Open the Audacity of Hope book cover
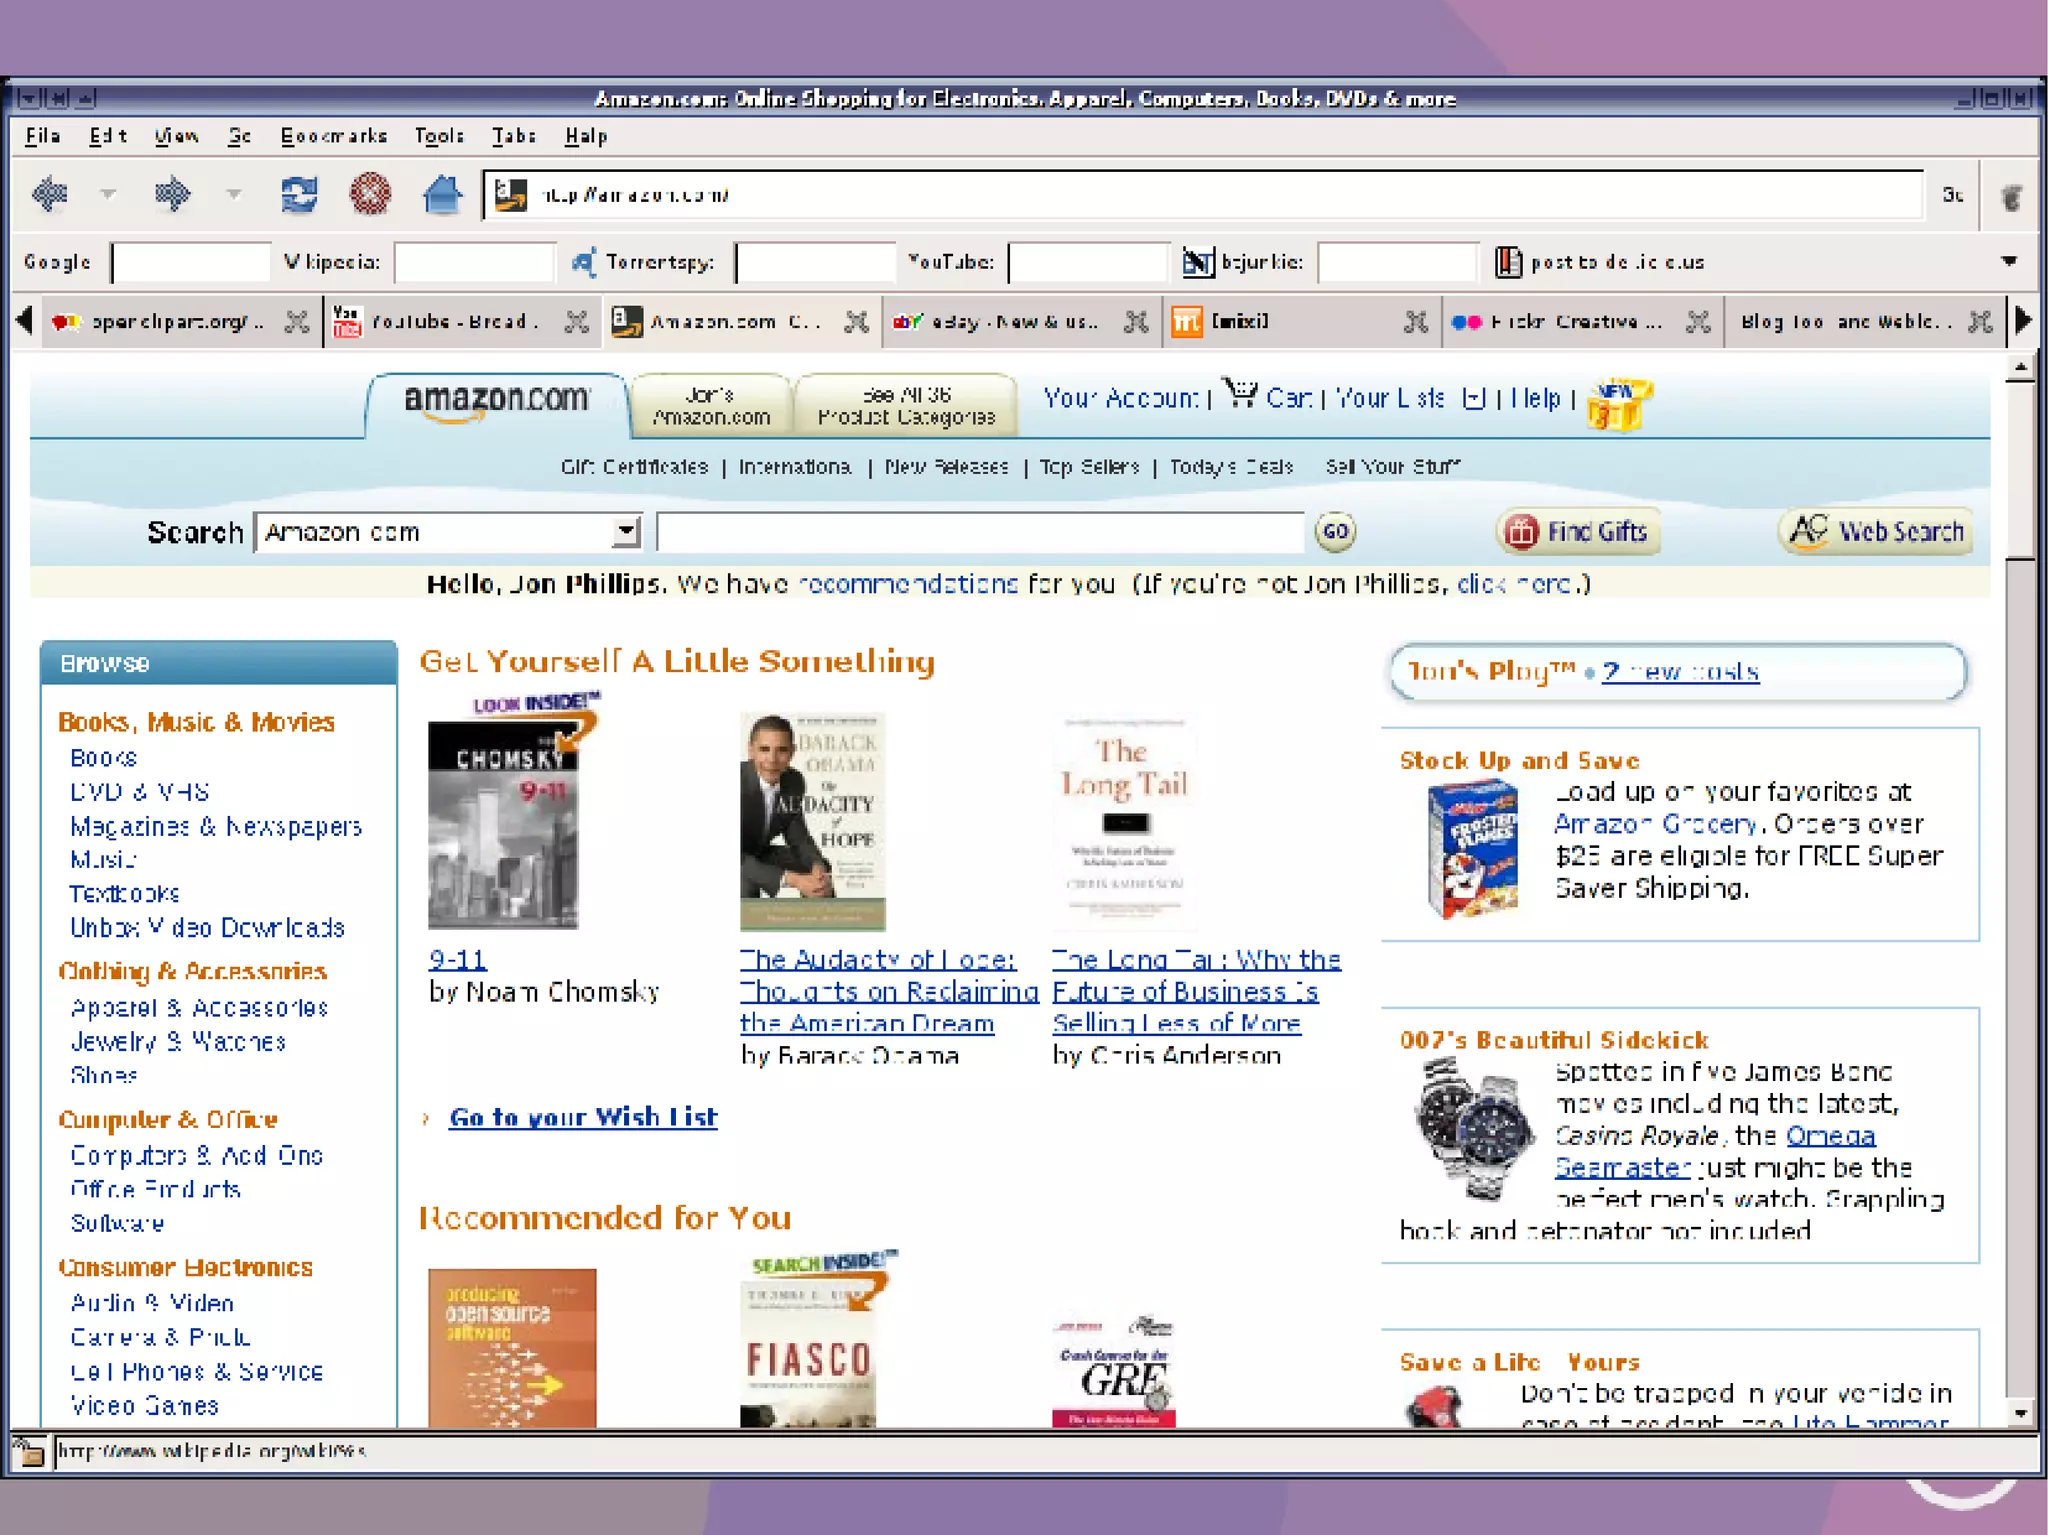The image size is (2048, 1535). (x=812, y=822)
